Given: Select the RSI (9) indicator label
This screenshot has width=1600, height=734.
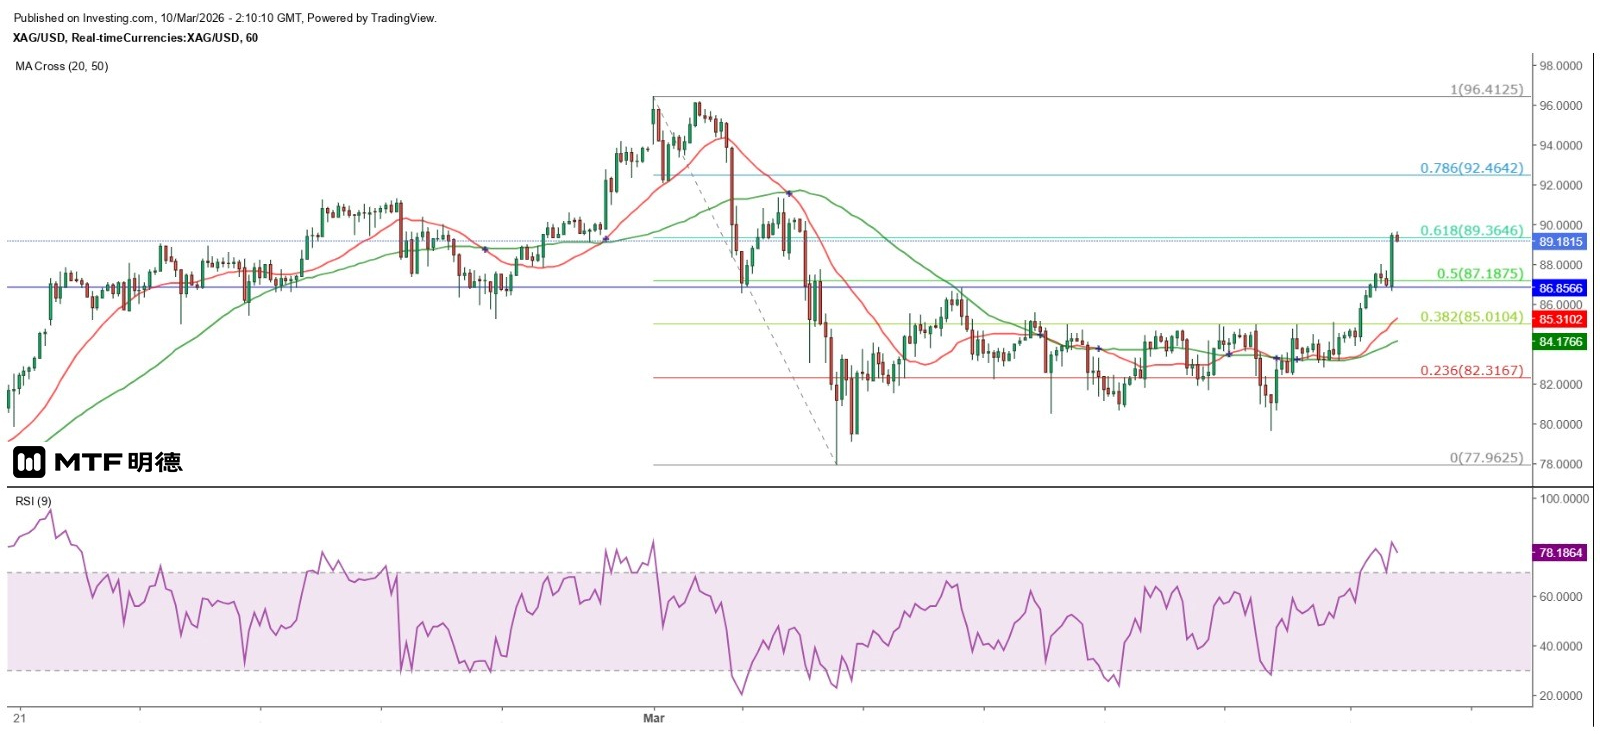Looking at the screenshot, I should [33, 501].
